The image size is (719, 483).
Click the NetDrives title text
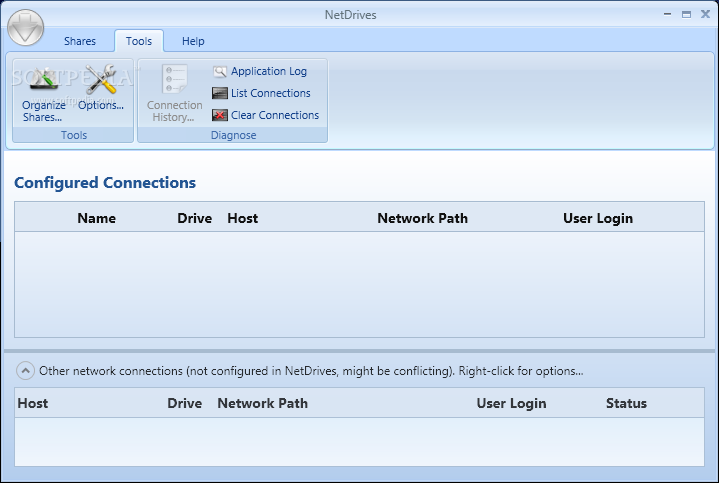pos(350,15)
